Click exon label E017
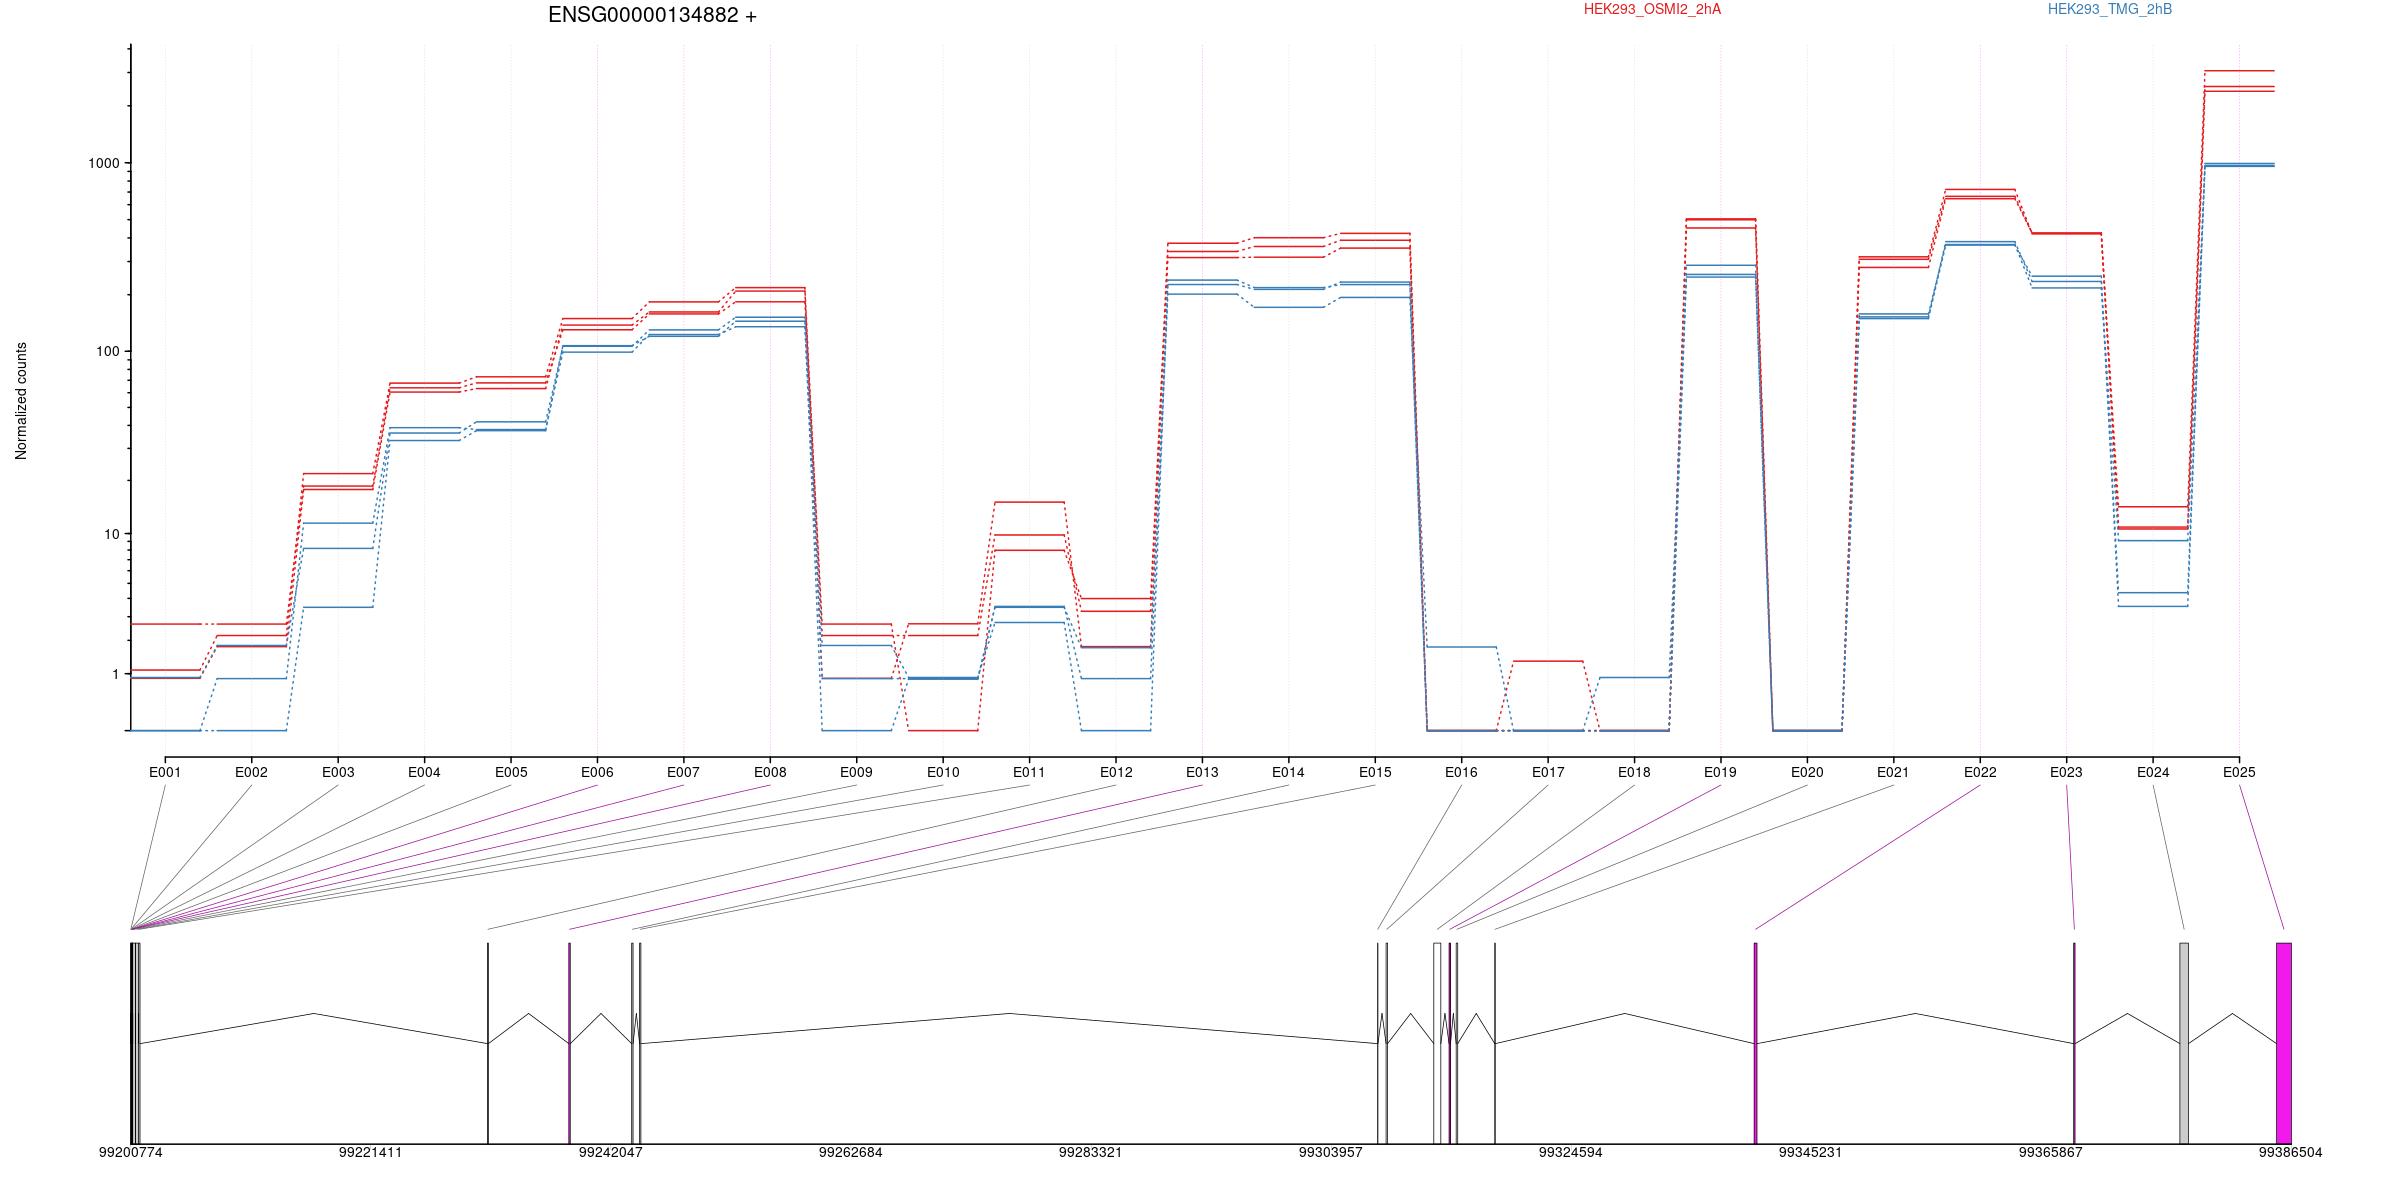Screen dimensions: 2400x1200 click(1548, 772)
